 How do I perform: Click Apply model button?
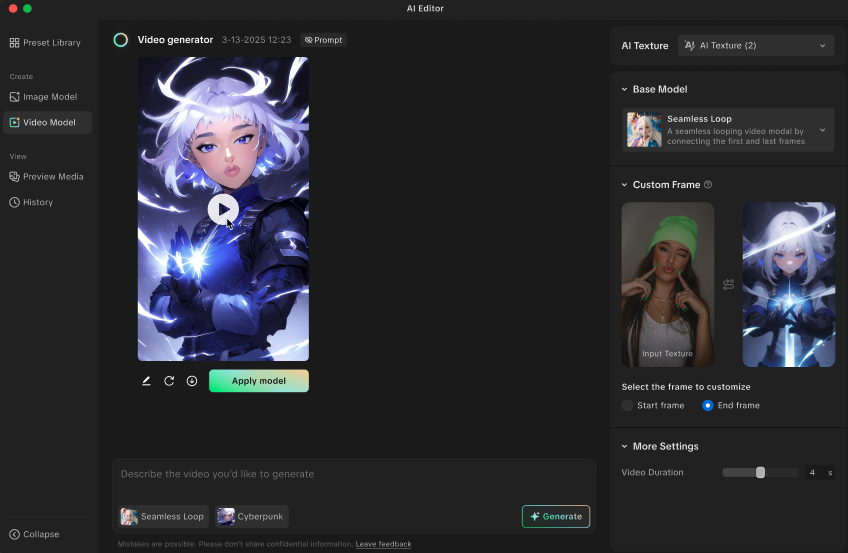pos(259,381)
